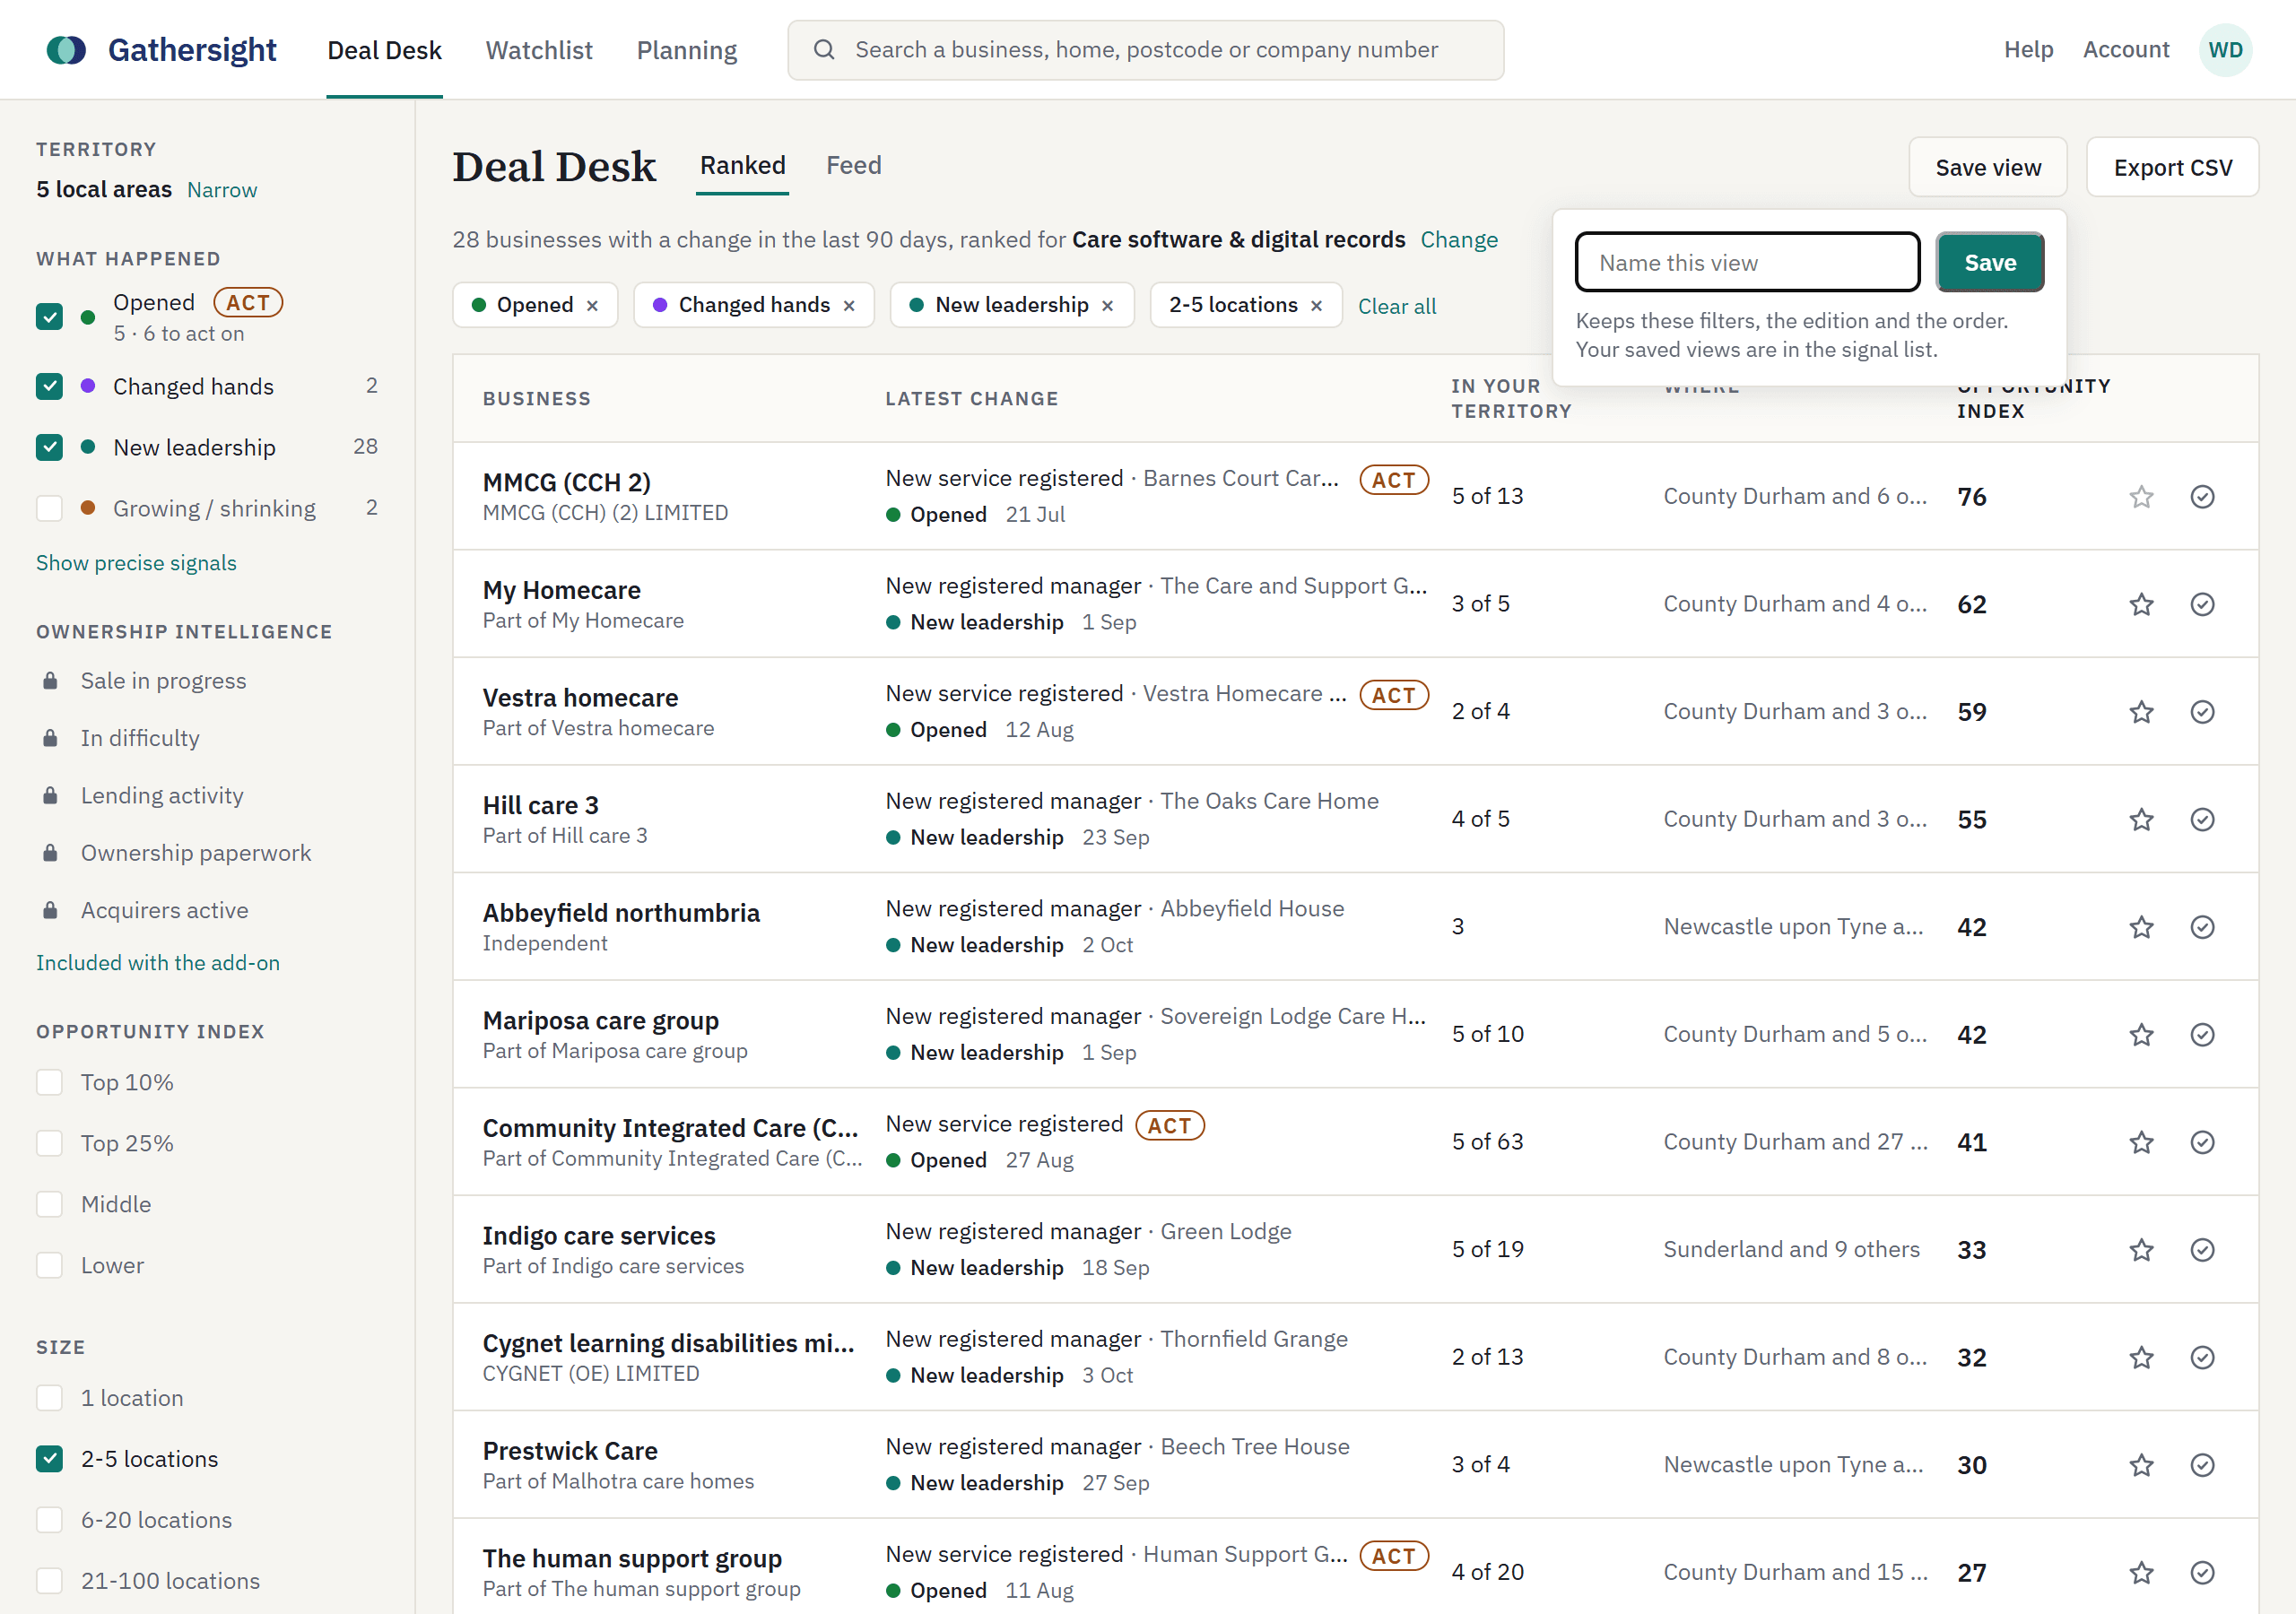
Task: Open the Planning tab
Action: click(x=687, y=50)
